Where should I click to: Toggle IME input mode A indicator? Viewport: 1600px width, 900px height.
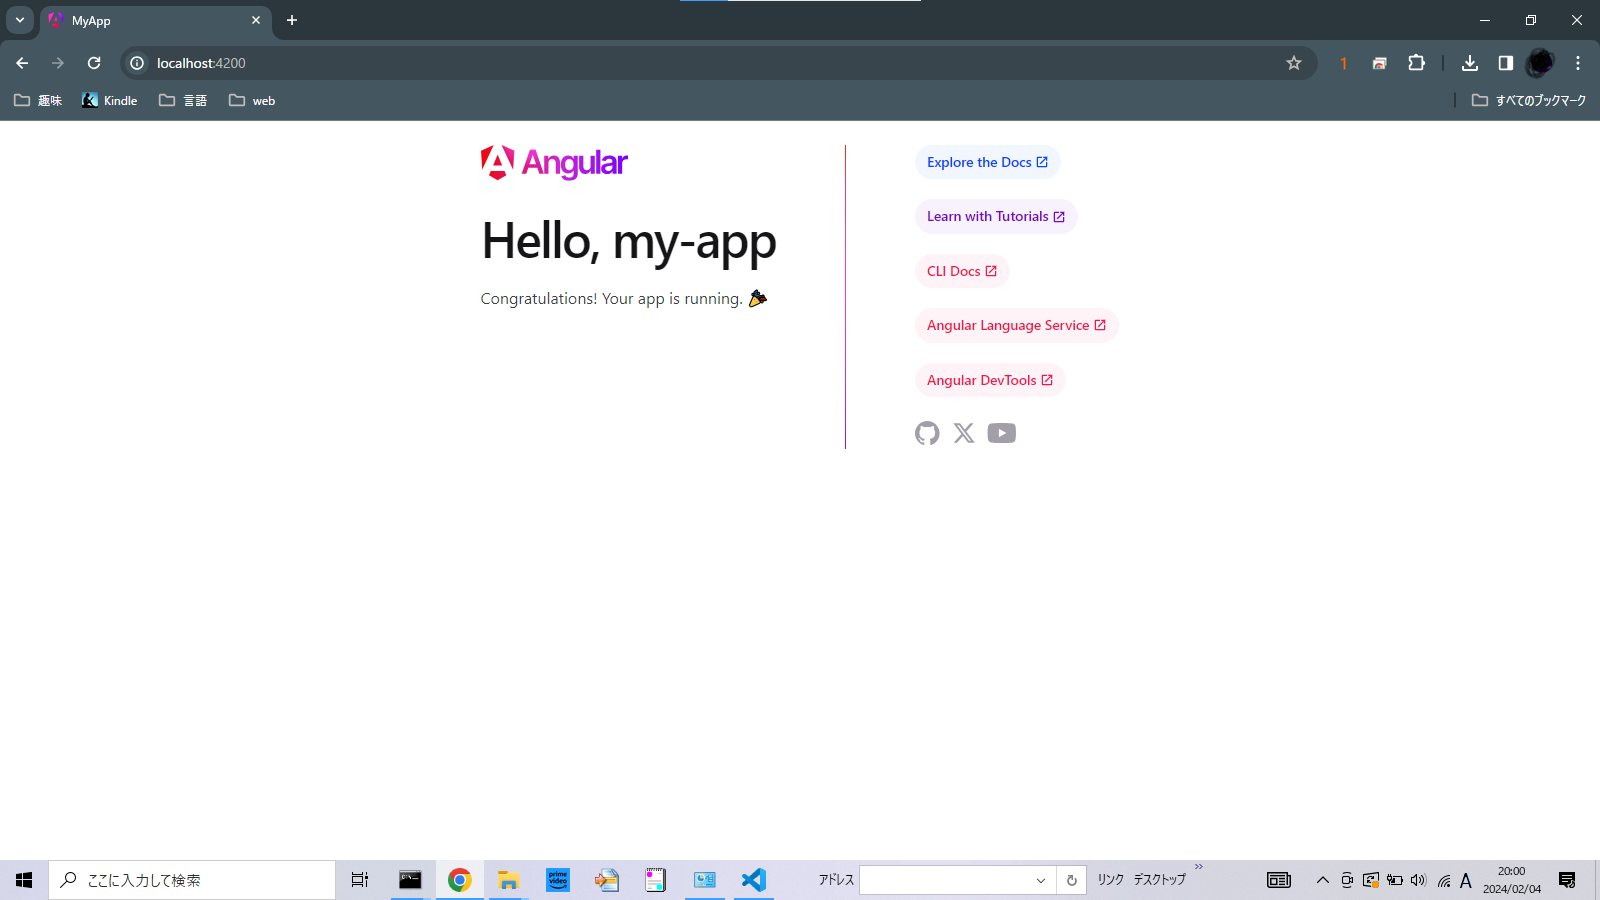point(1466,880)
